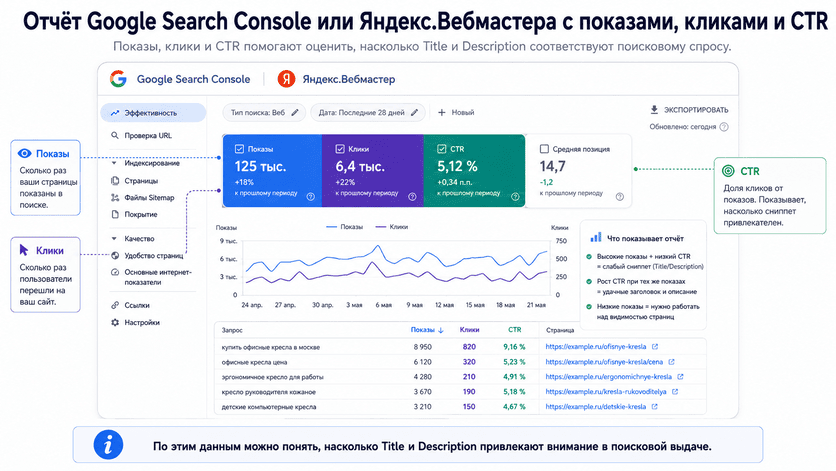The image size is (836, 471).
Task: Enable the Средняя позиция checkbox
Action: pos(544,149)
